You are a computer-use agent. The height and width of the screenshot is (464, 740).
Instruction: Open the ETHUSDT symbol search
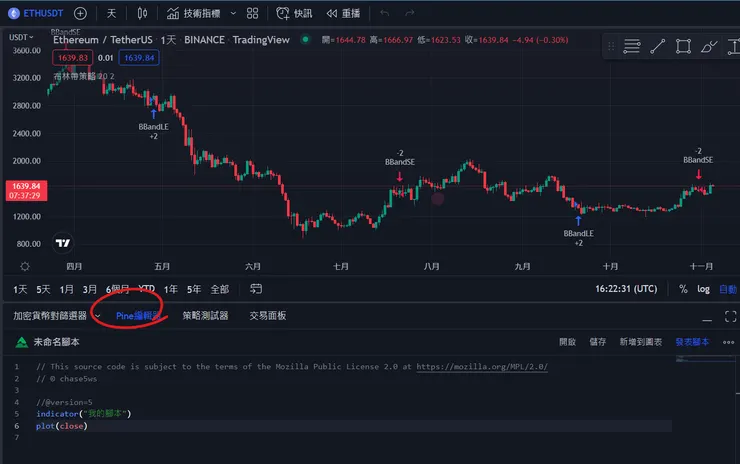(35, 13)
